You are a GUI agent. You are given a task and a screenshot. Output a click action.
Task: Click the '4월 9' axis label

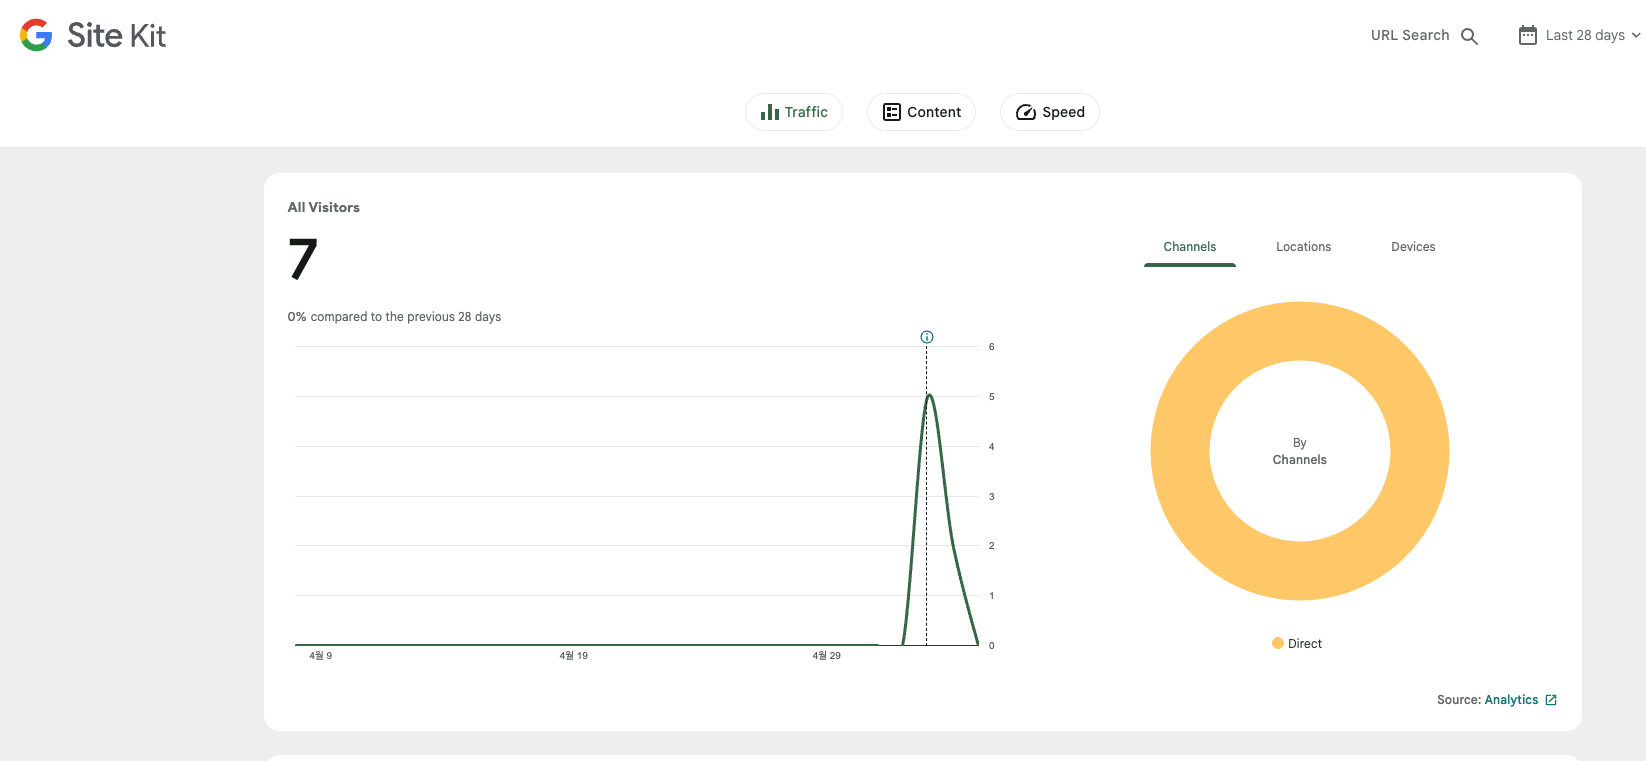[320, 656]
